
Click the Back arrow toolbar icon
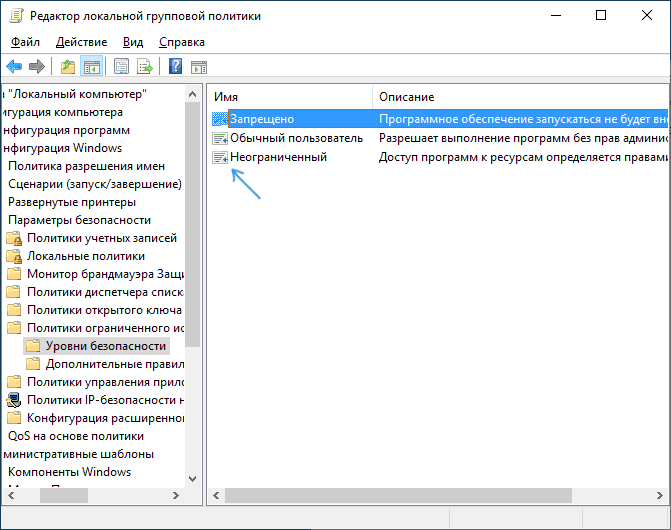(14, 66)
